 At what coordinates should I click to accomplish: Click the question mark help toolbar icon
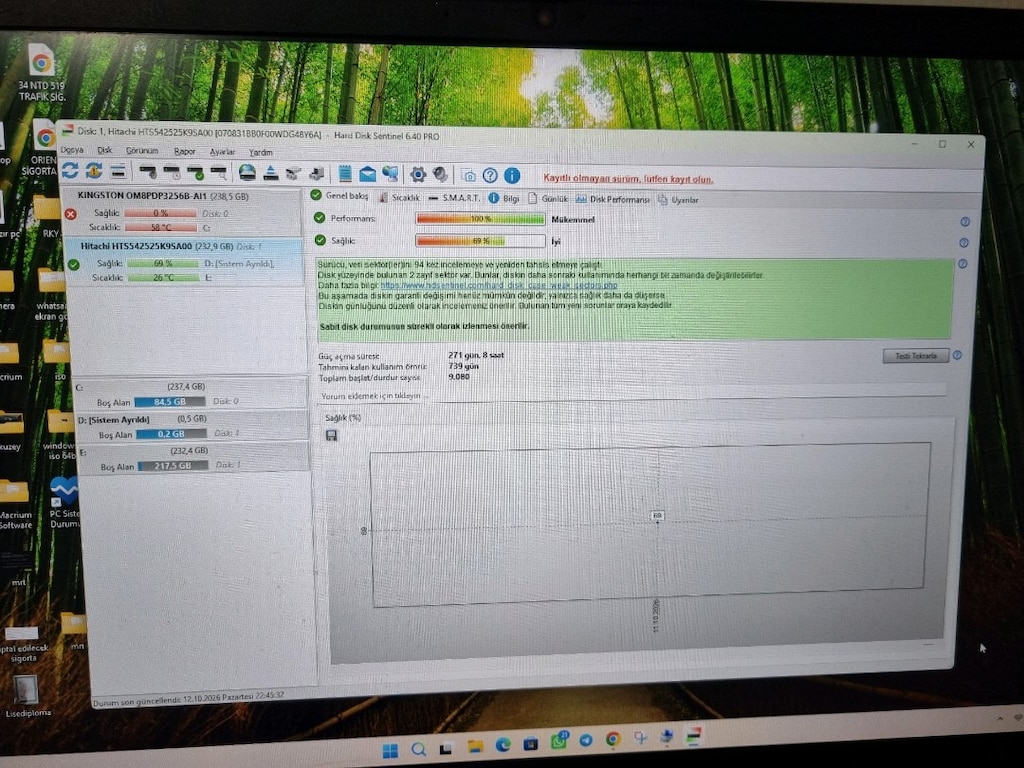coord(490,175)
